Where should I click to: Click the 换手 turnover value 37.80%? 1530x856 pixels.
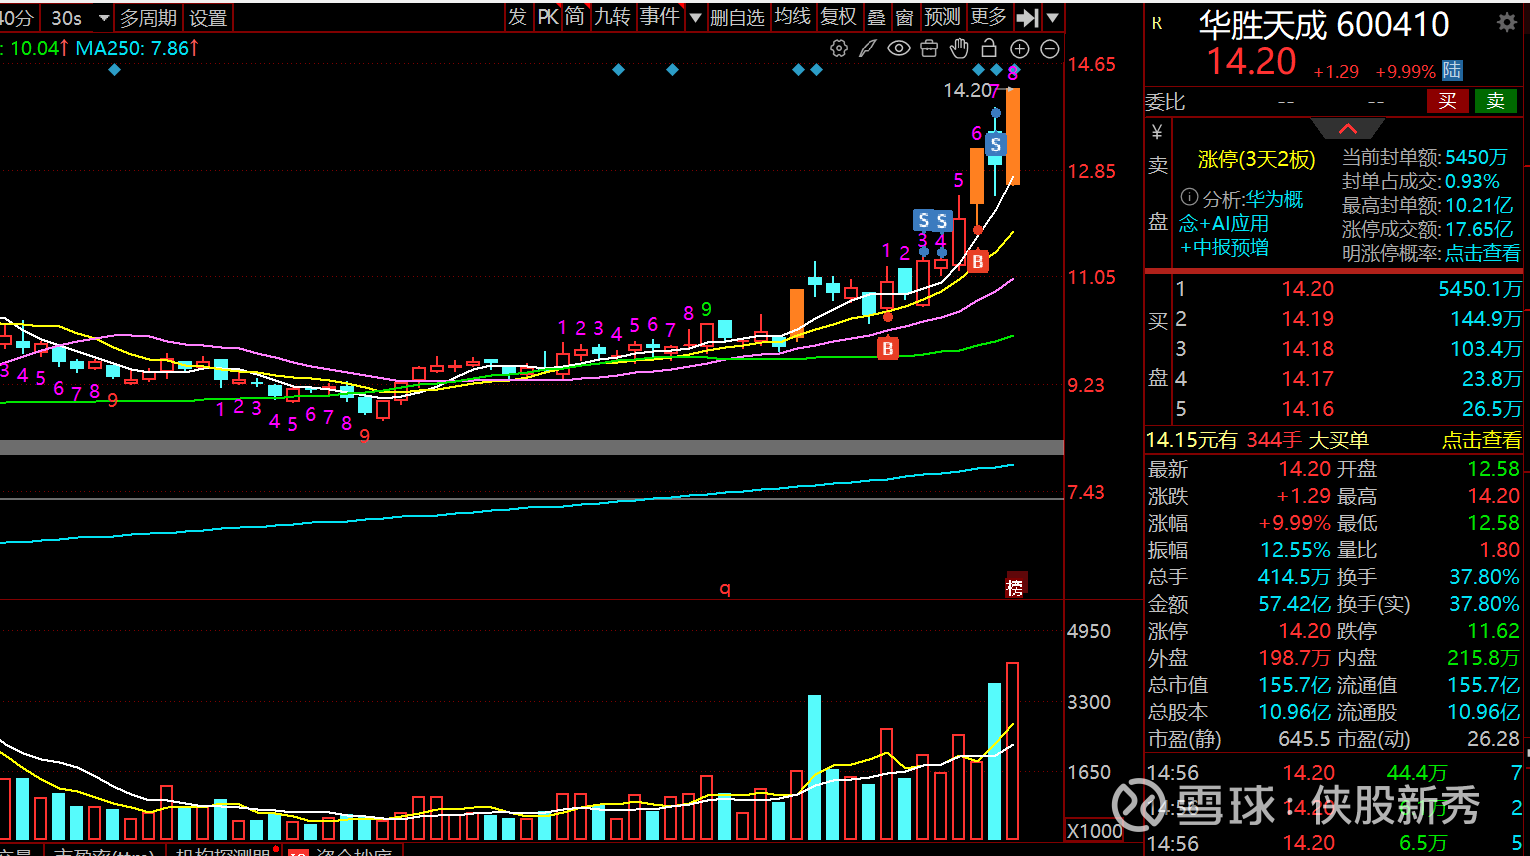(x=1484, y=577)
